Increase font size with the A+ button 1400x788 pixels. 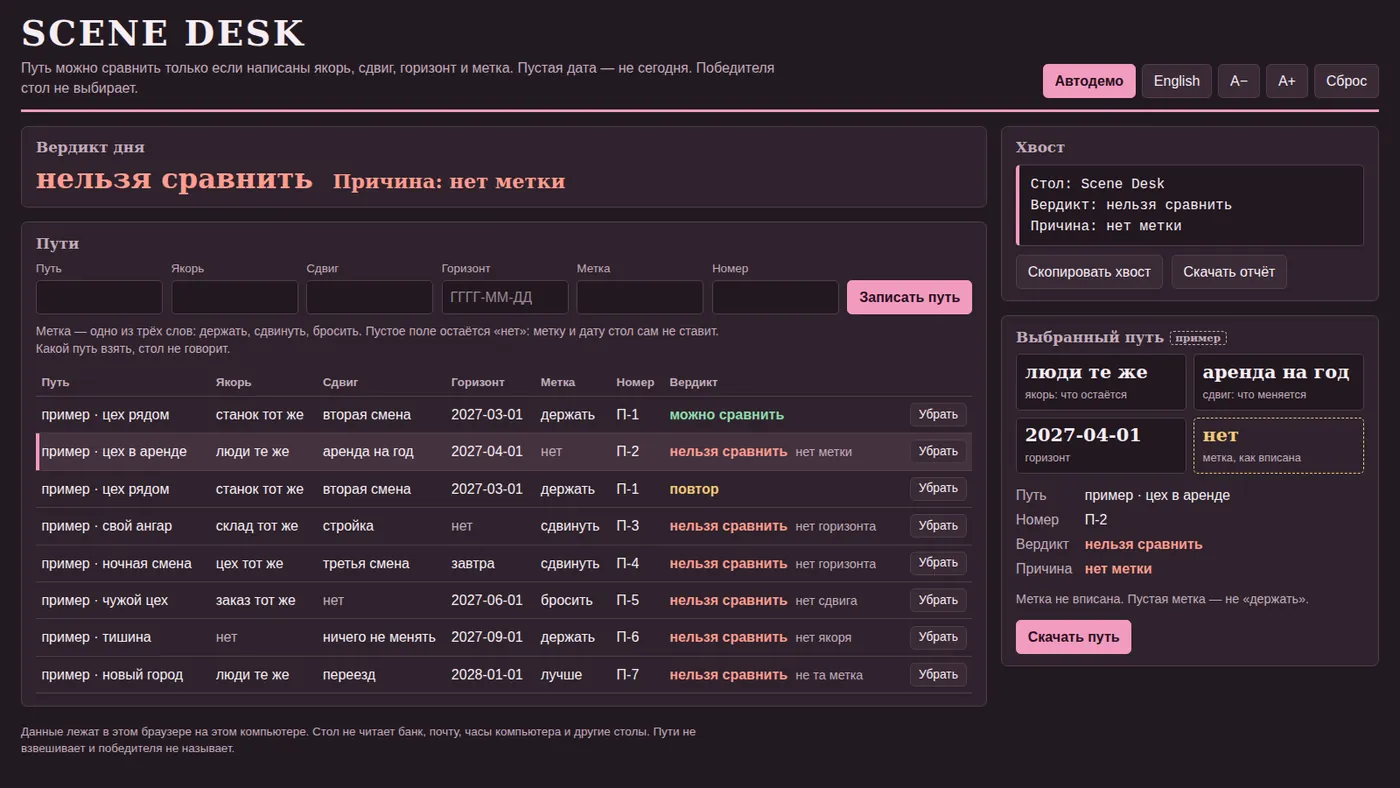click(x=1287, y=81)
